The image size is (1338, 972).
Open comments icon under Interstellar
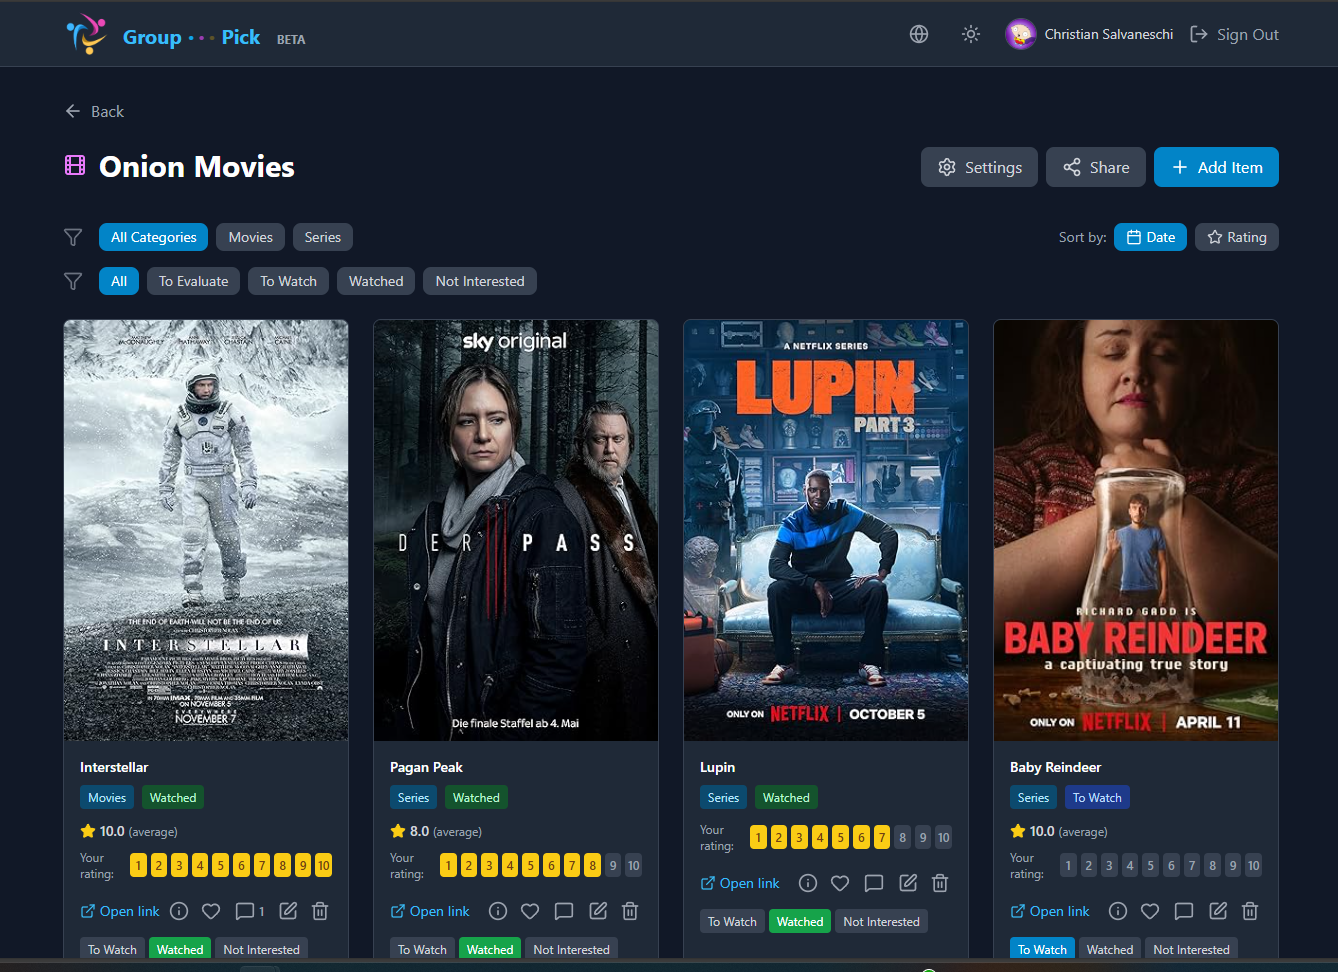click(245, 911)
